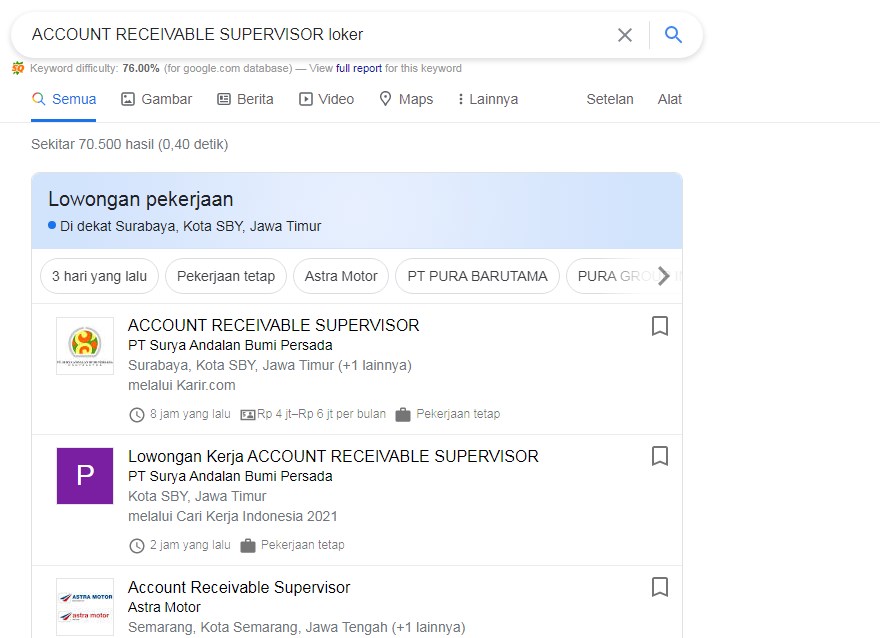Screen dimensions: 880x638
Task: Save the Cari Kerja Indonesia job listing
Action: pos(660,456)
